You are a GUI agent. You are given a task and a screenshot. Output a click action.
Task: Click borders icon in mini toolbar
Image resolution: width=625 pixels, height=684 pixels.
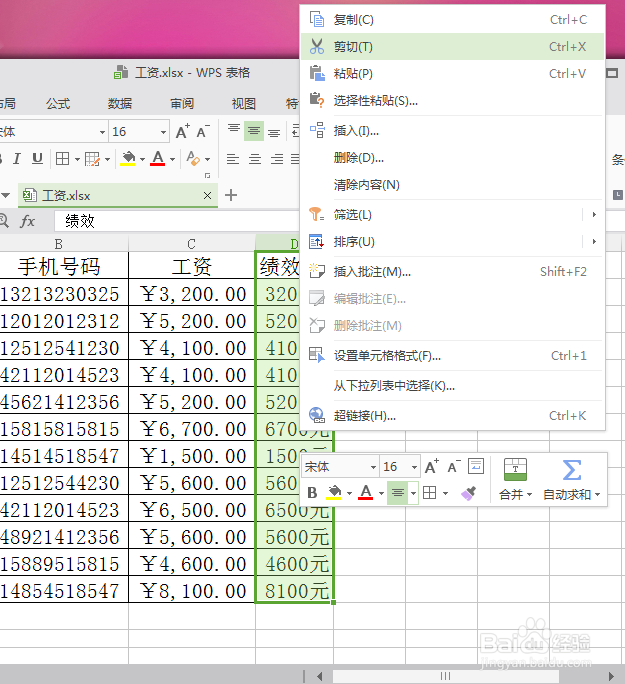[430, 493]
